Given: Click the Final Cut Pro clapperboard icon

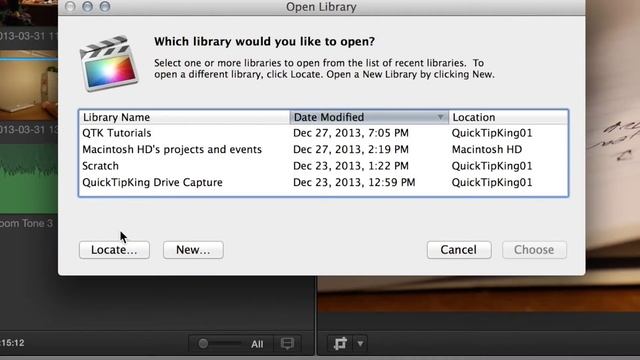Looking at the screenshot, I should 109,63.
